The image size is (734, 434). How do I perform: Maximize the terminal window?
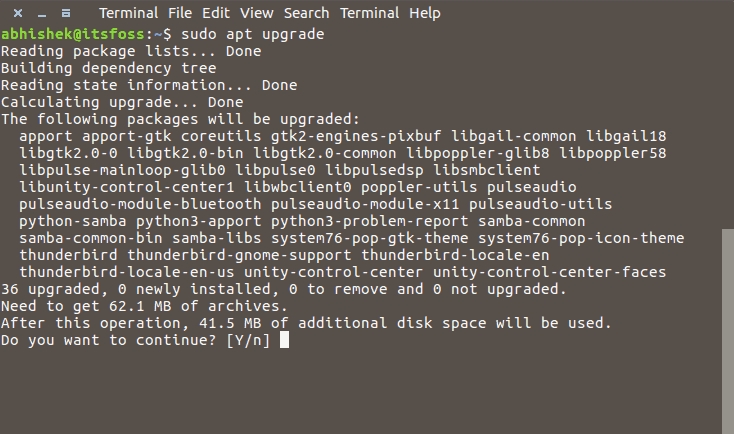pos(65,13)
